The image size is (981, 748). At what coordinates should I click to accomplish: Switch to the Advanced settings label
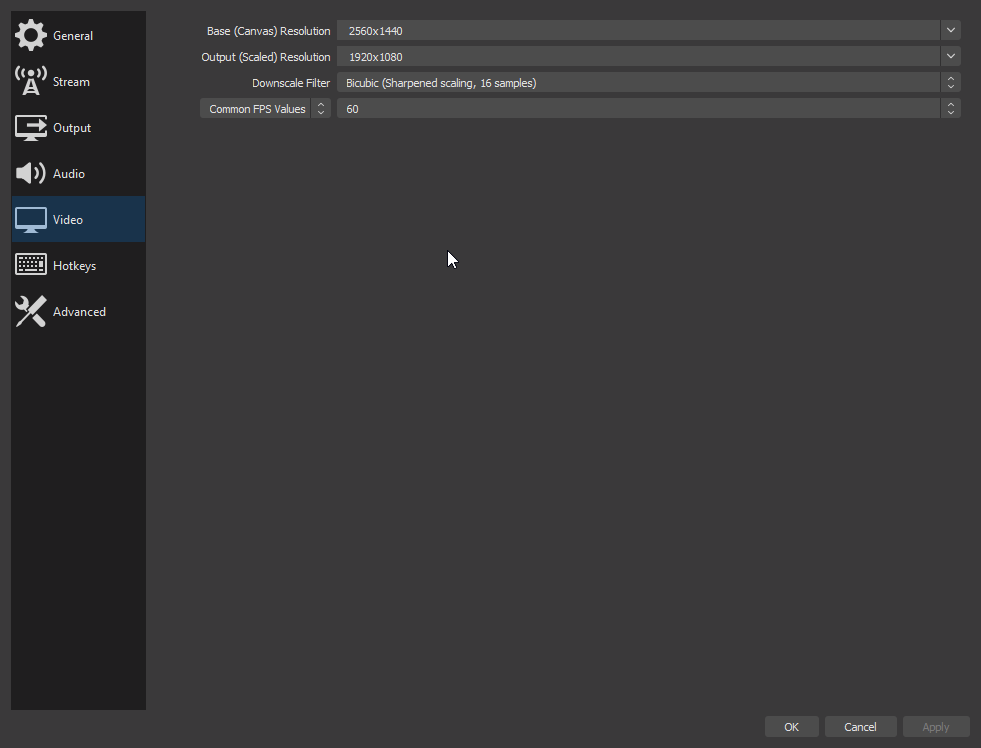79,312
